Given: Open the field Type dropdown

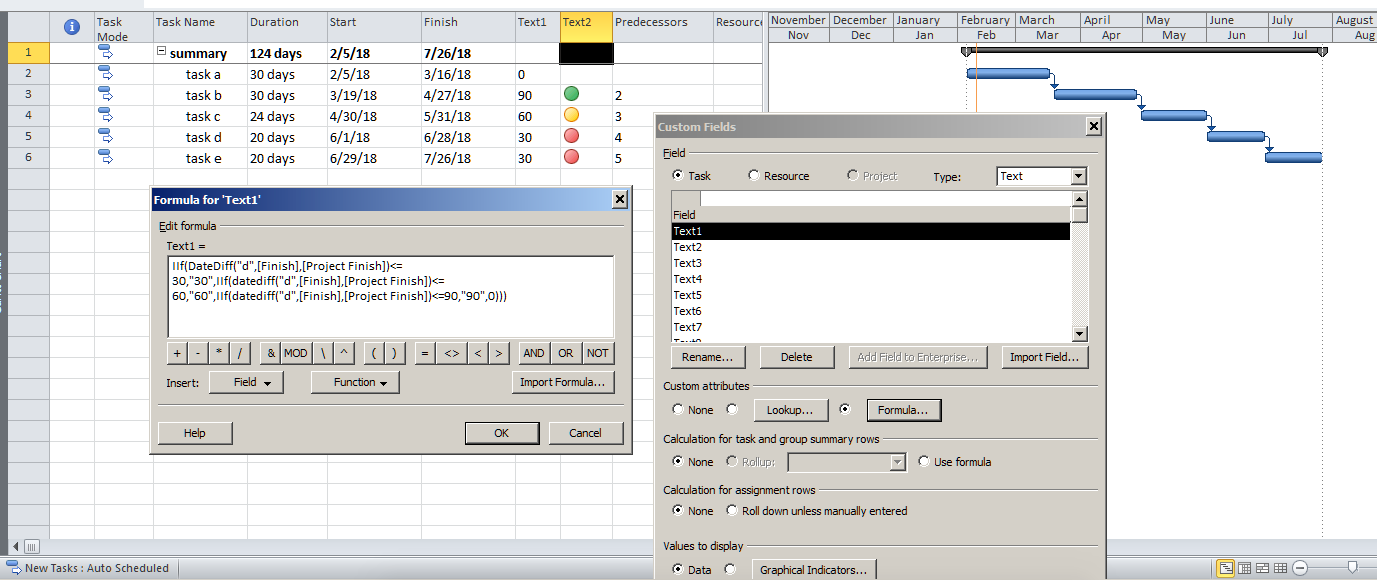Looking at the screenshot, I should coord(1078,176).
